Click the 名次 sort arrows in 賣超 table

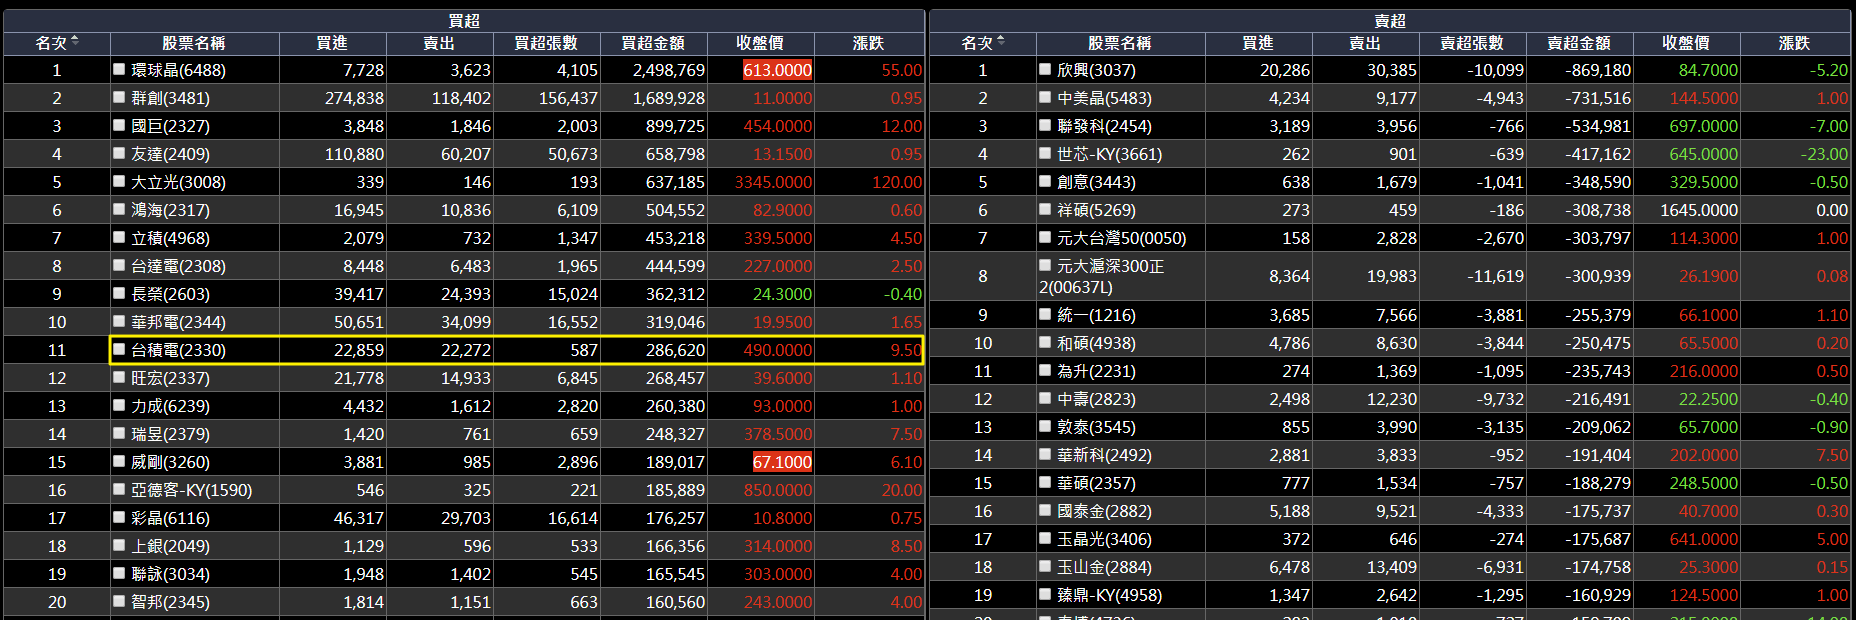(1001, 41)
